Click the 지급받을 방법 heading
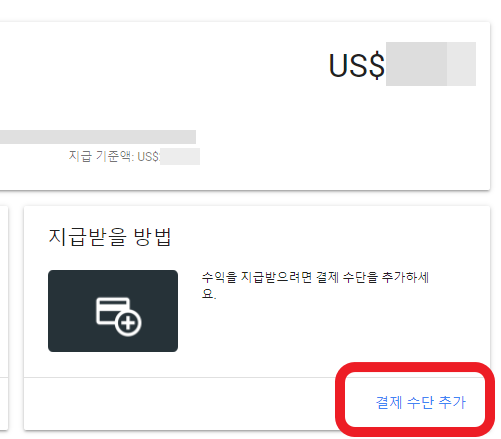The width and height of the screenshot is (501, 439). point(110,237)
